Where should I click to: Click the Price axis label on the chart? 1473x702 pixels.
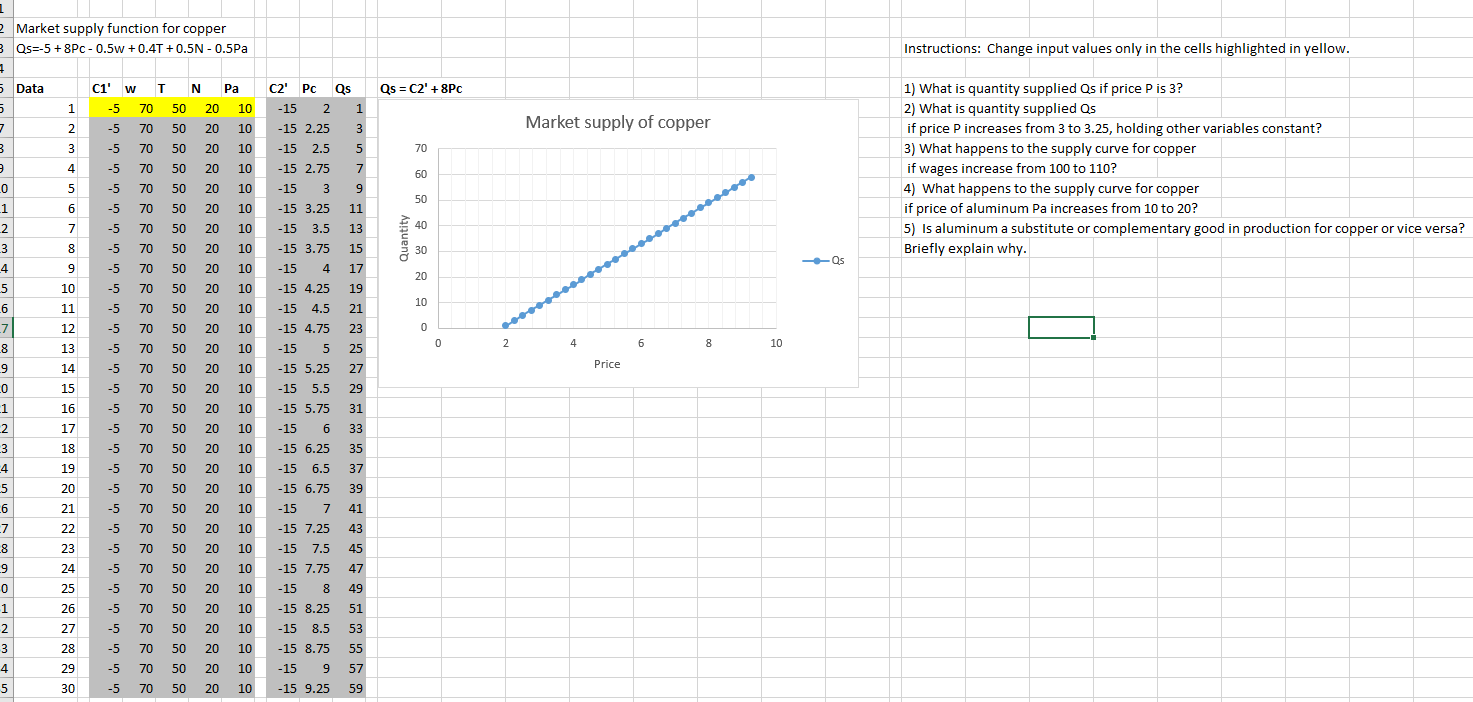[606, 364]
